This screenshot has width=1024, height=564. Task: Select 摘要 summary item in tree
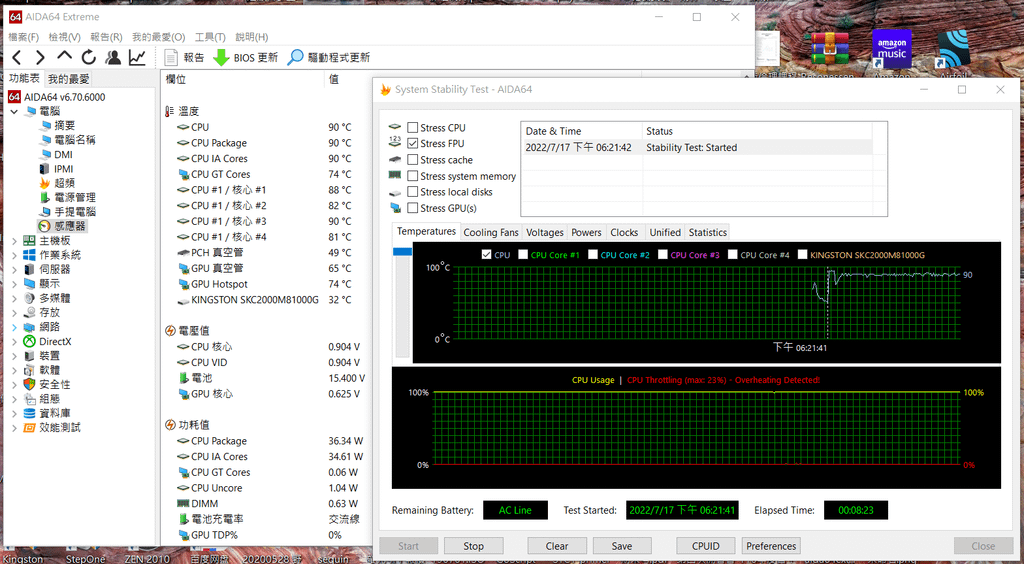tap(57, 125)
